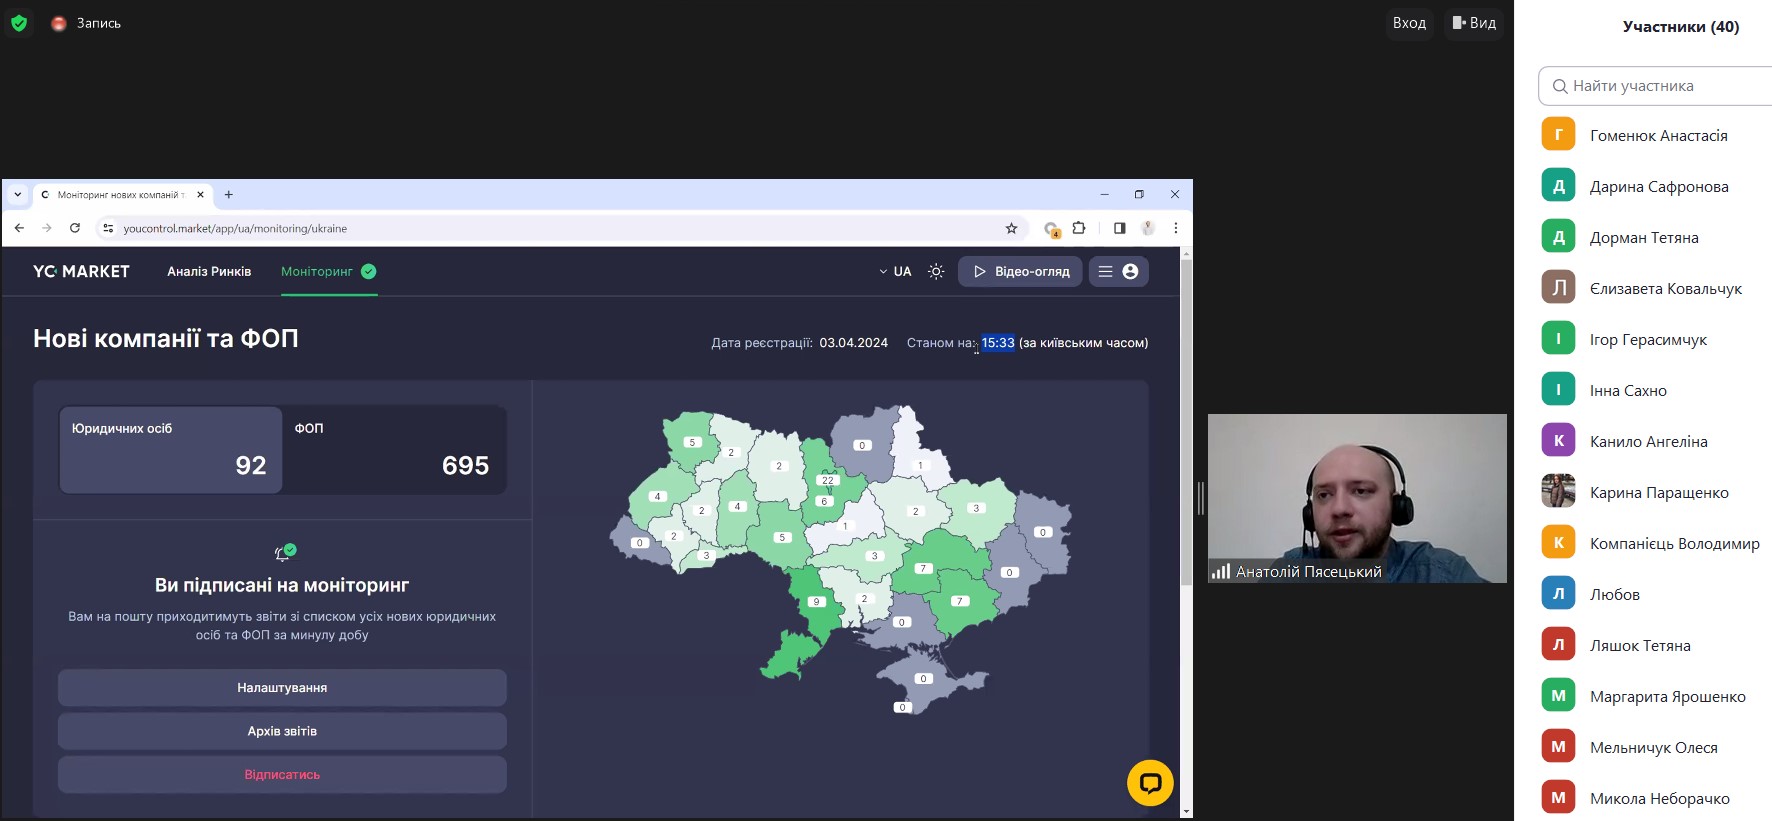Open the Аналіз Ринків tab
The image size is (1772, 821).
(x=209, y=271)
